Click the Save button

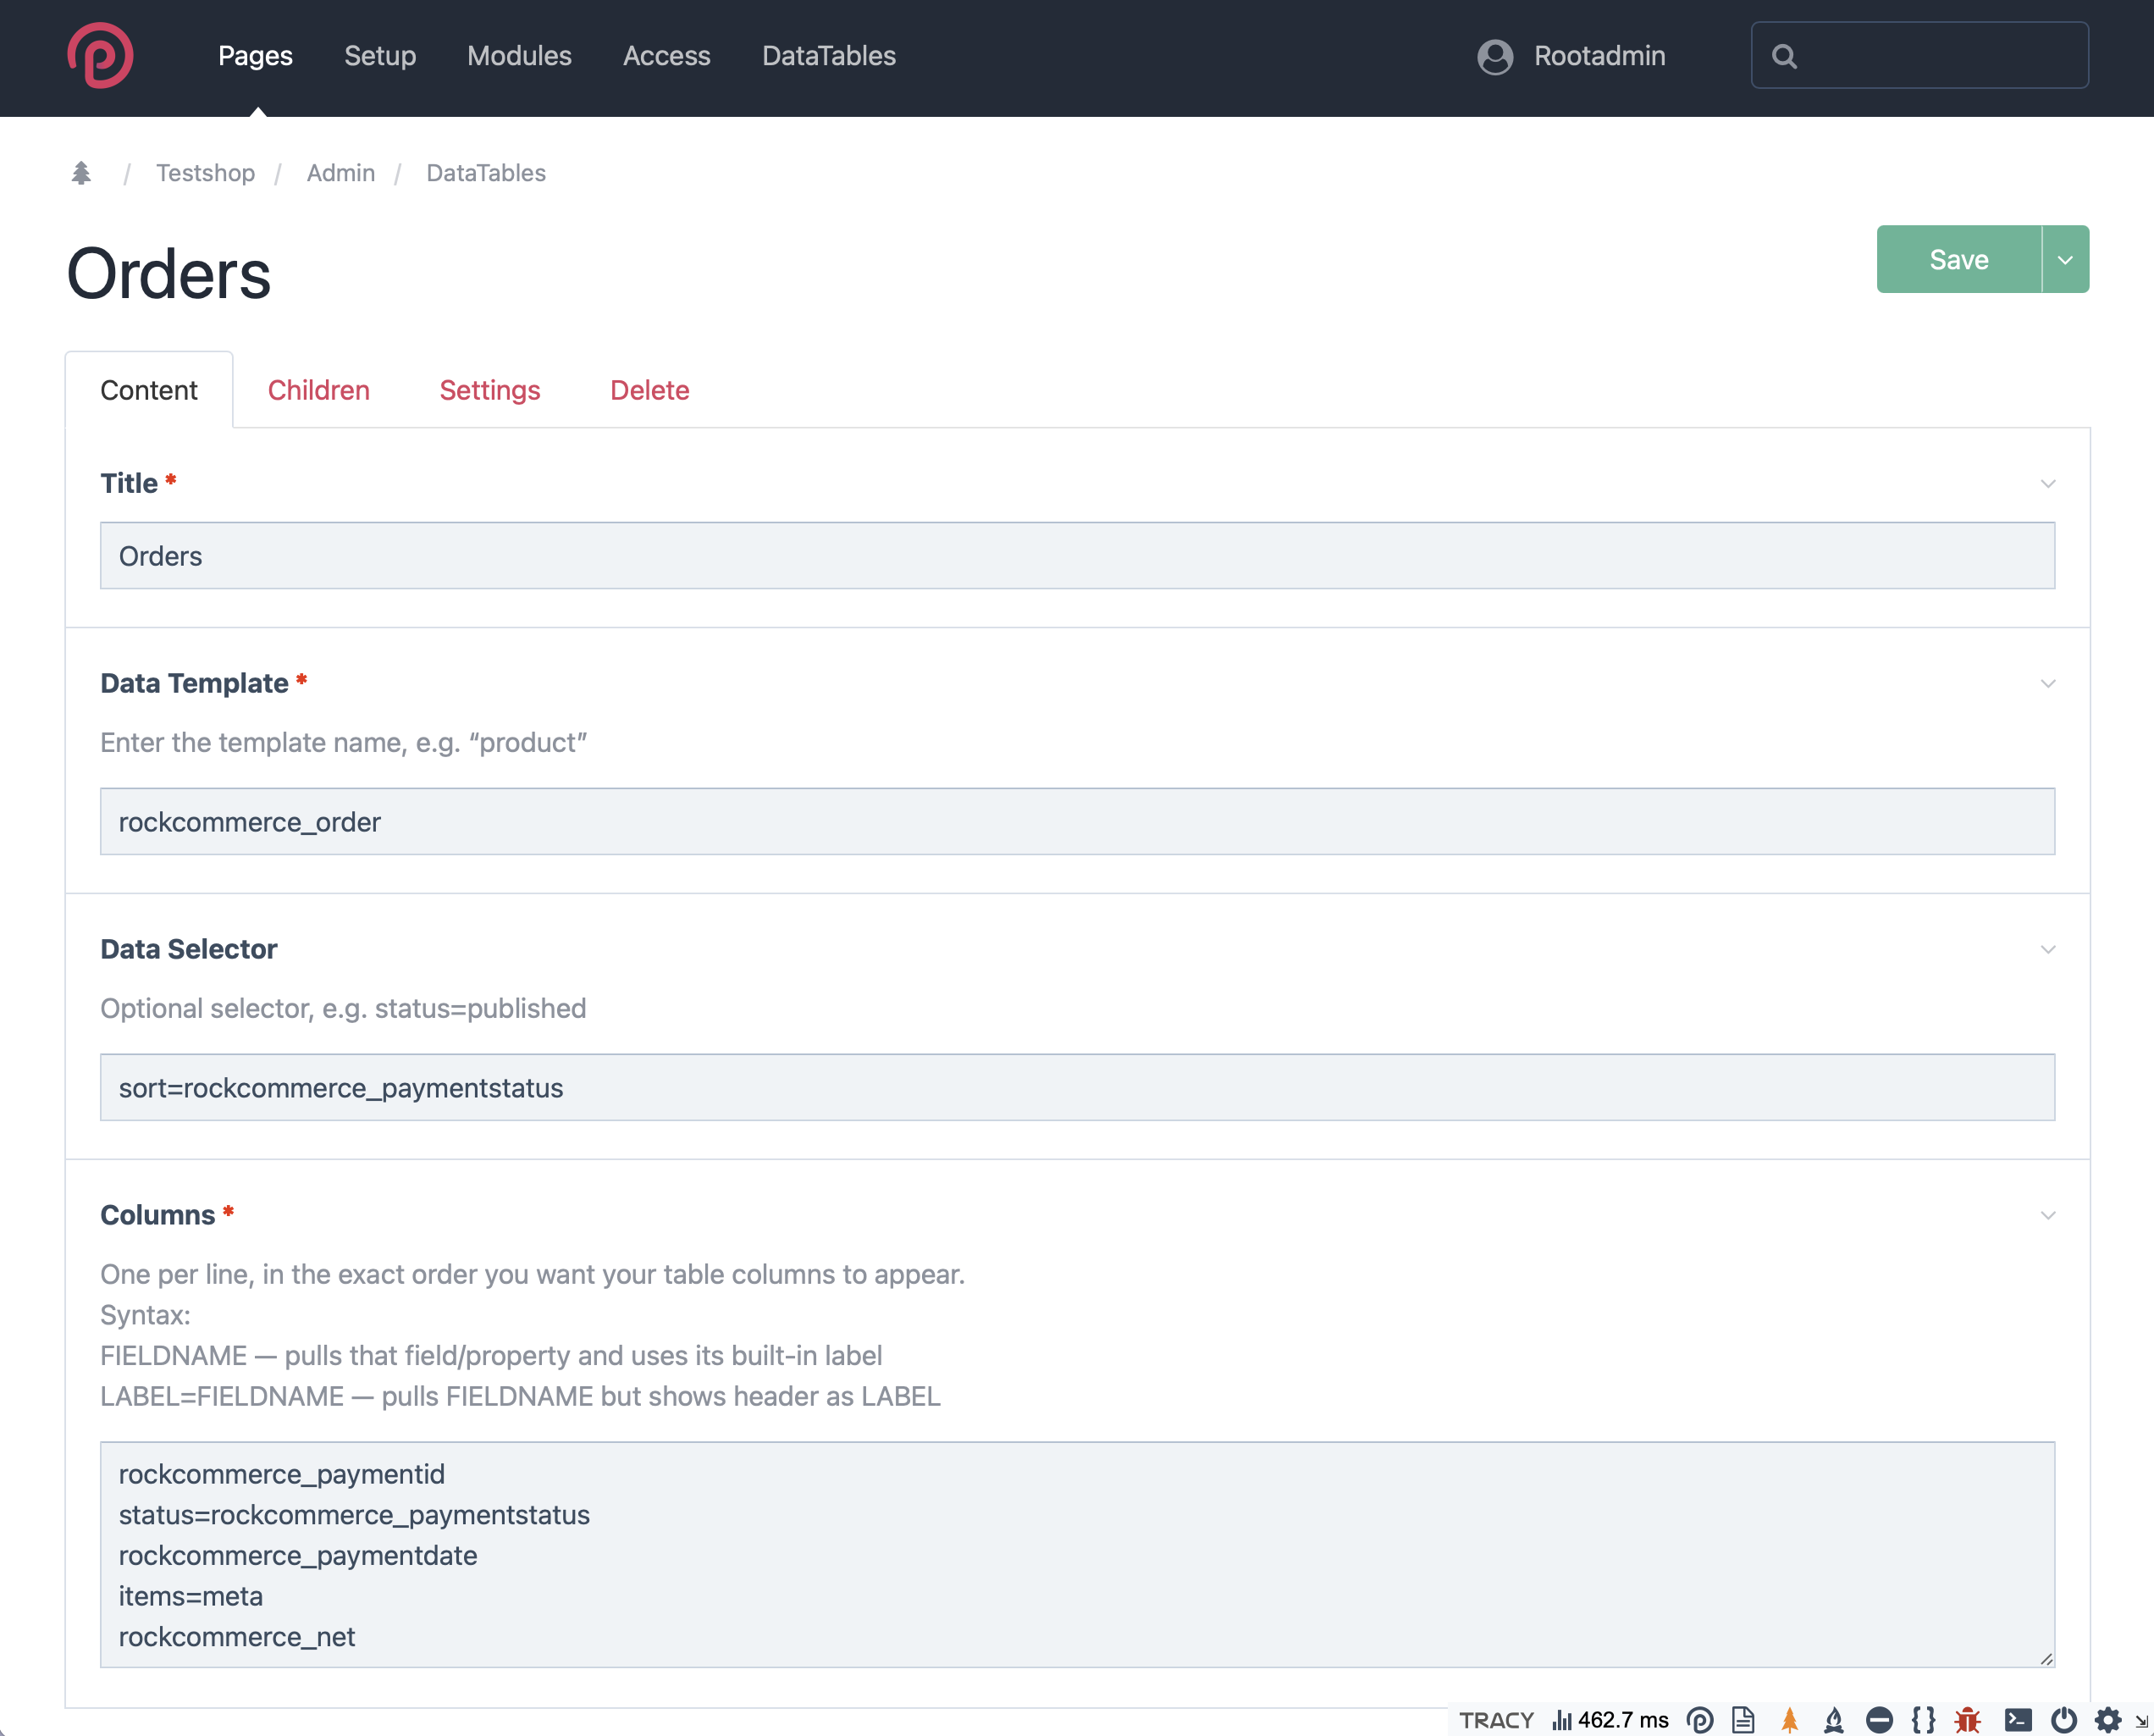(1958, 260)
